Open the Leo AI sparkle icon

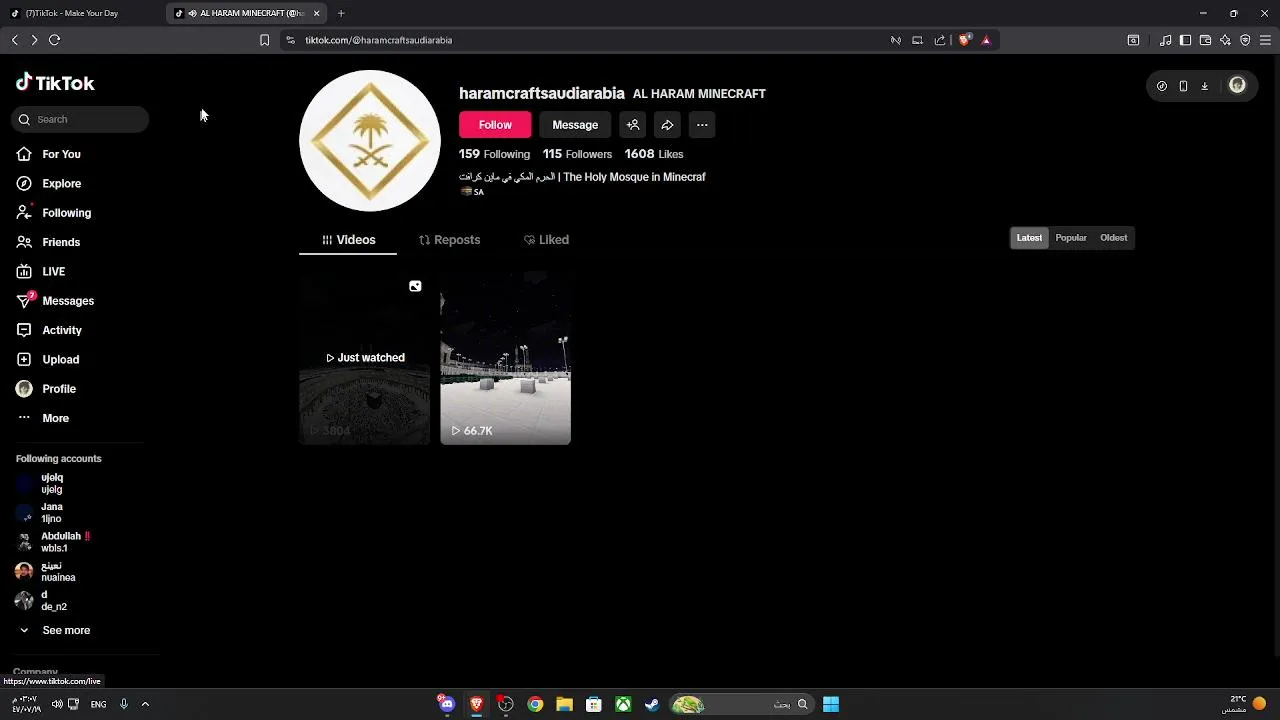click(1225, 40)
